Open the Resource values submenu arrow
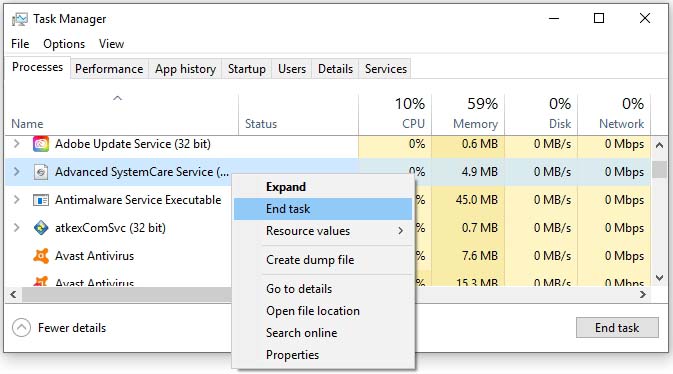 400,231
